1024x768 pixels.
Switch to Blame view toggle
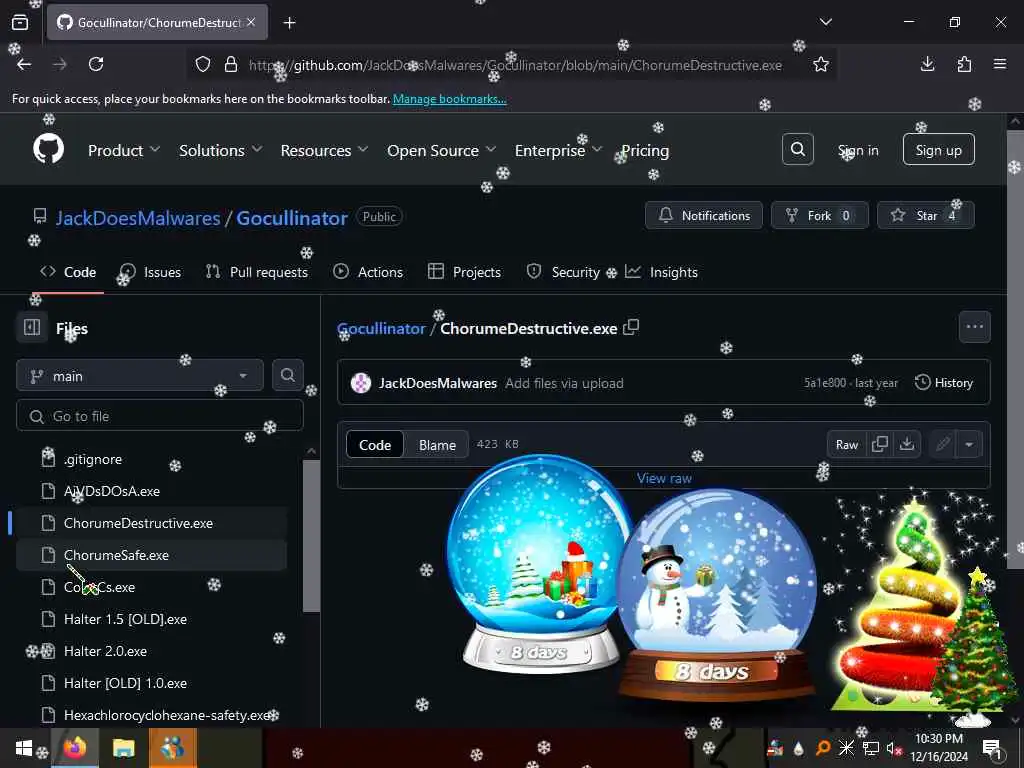[437, 445]
